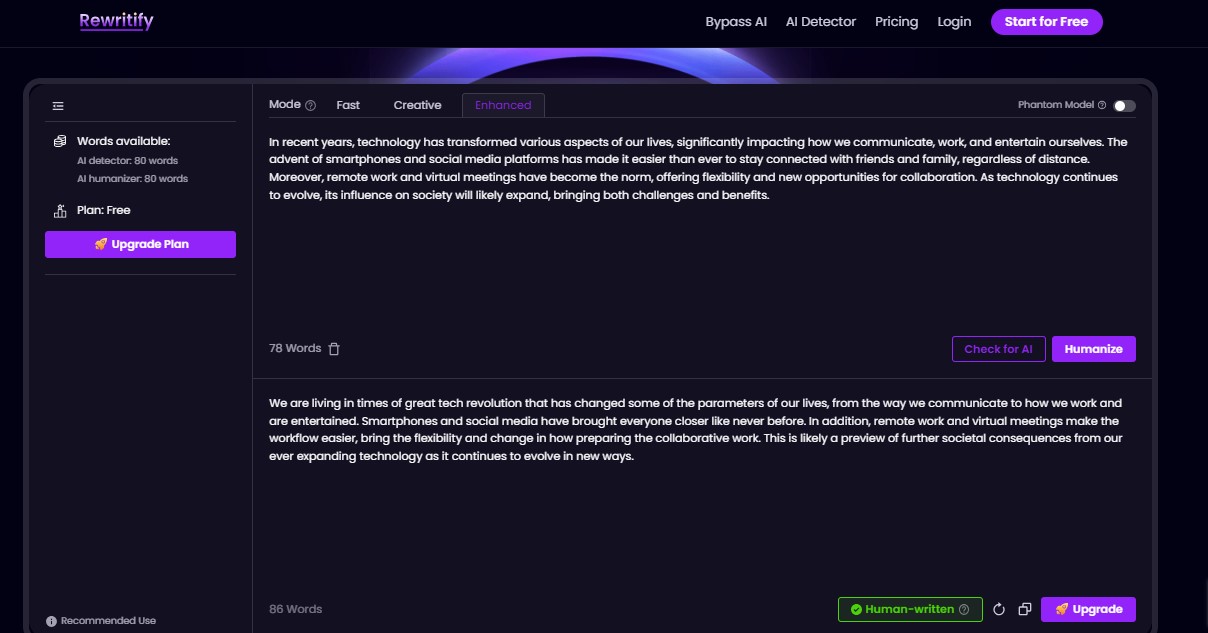Click the Phantom Model info icon
Viewport: 1208px width, 633px height.
(1102, 105)
